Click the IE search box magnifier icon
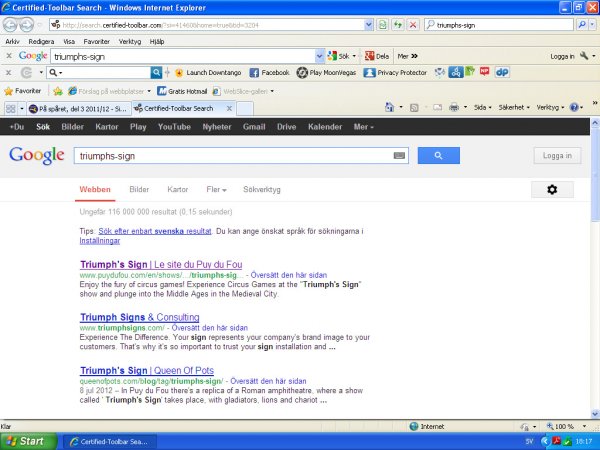 click(x=582, y=25)
